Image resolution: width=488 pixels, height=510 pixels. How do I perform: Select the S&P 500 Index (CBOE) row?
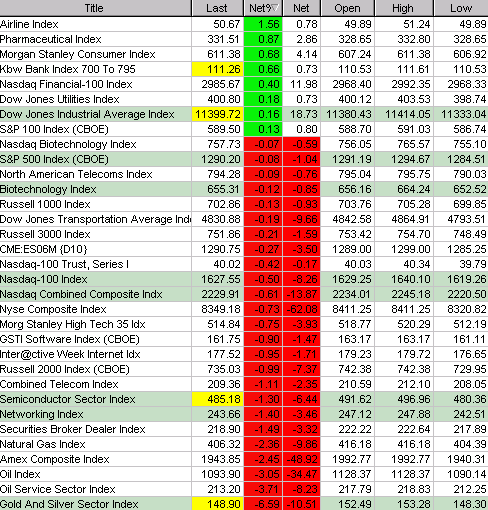coord(244,159)
